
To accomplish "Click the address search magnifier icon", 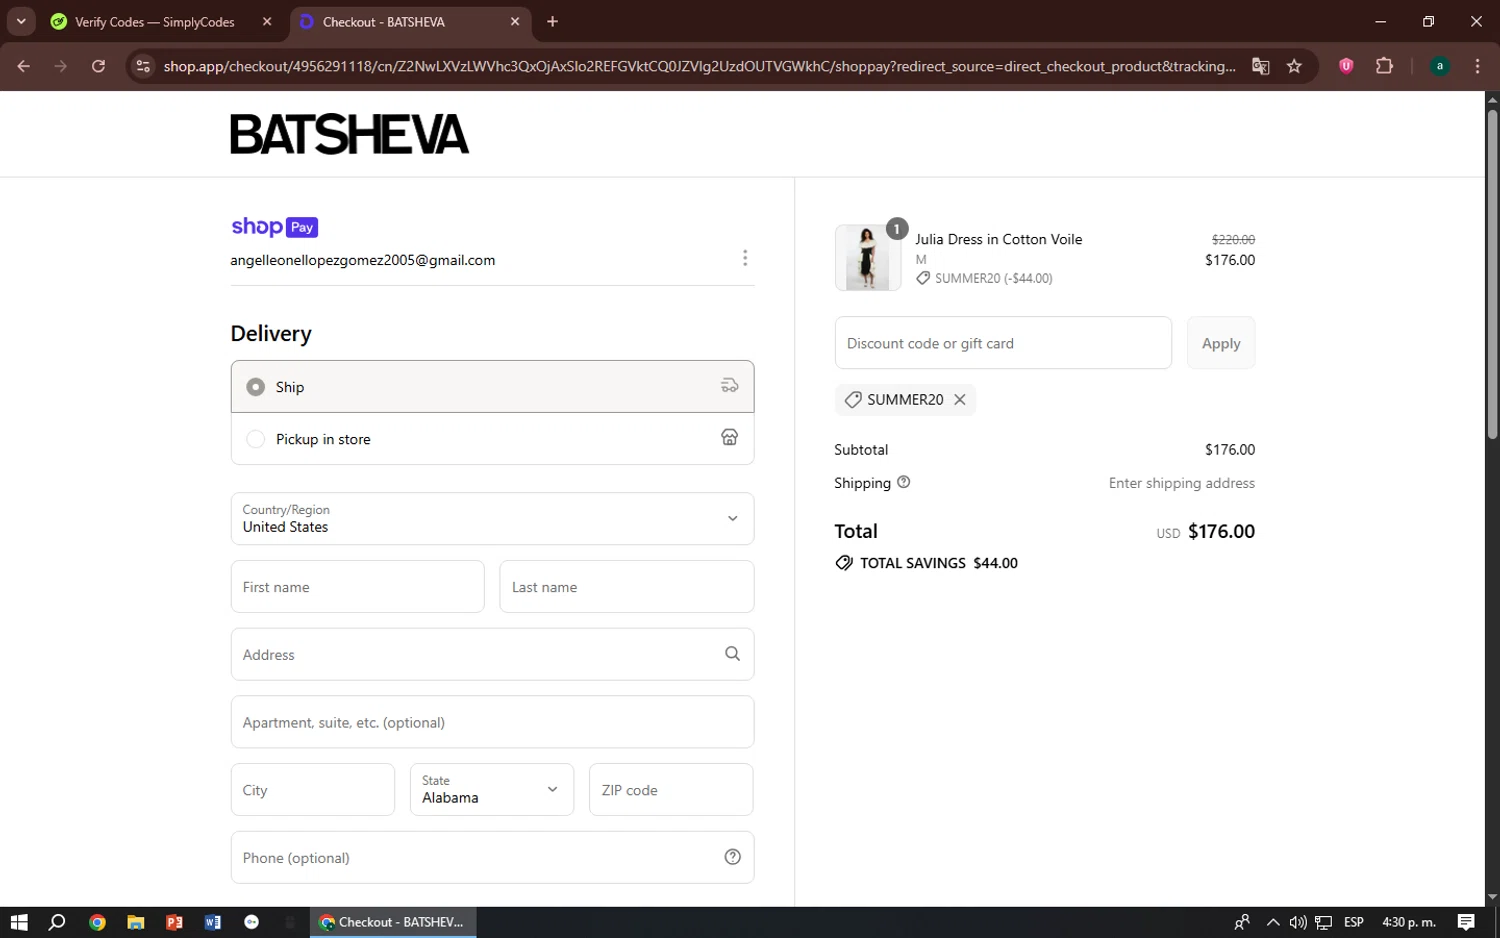I will pyautogui.click(x=732, y=654).
